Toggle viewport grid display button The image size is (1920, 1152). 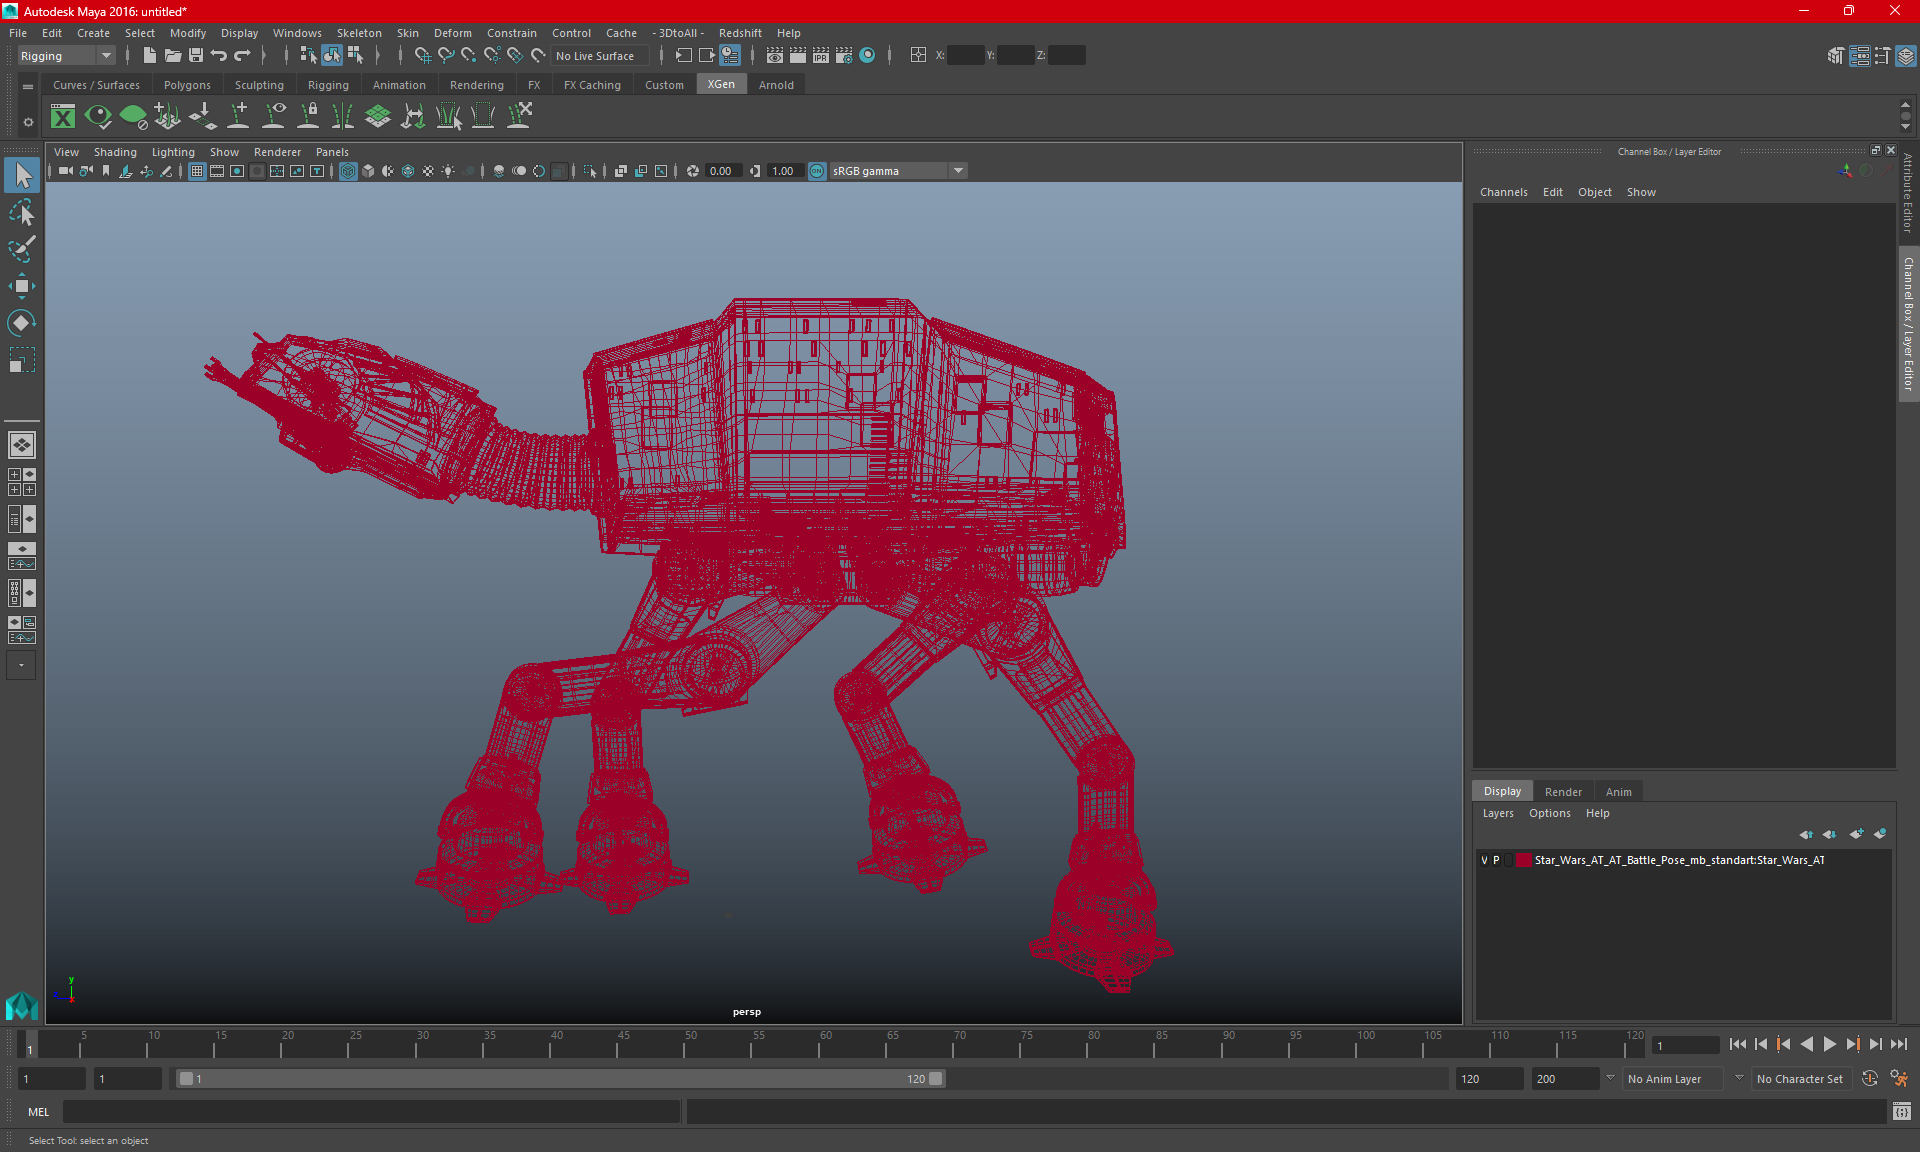[x=197, y=171]
